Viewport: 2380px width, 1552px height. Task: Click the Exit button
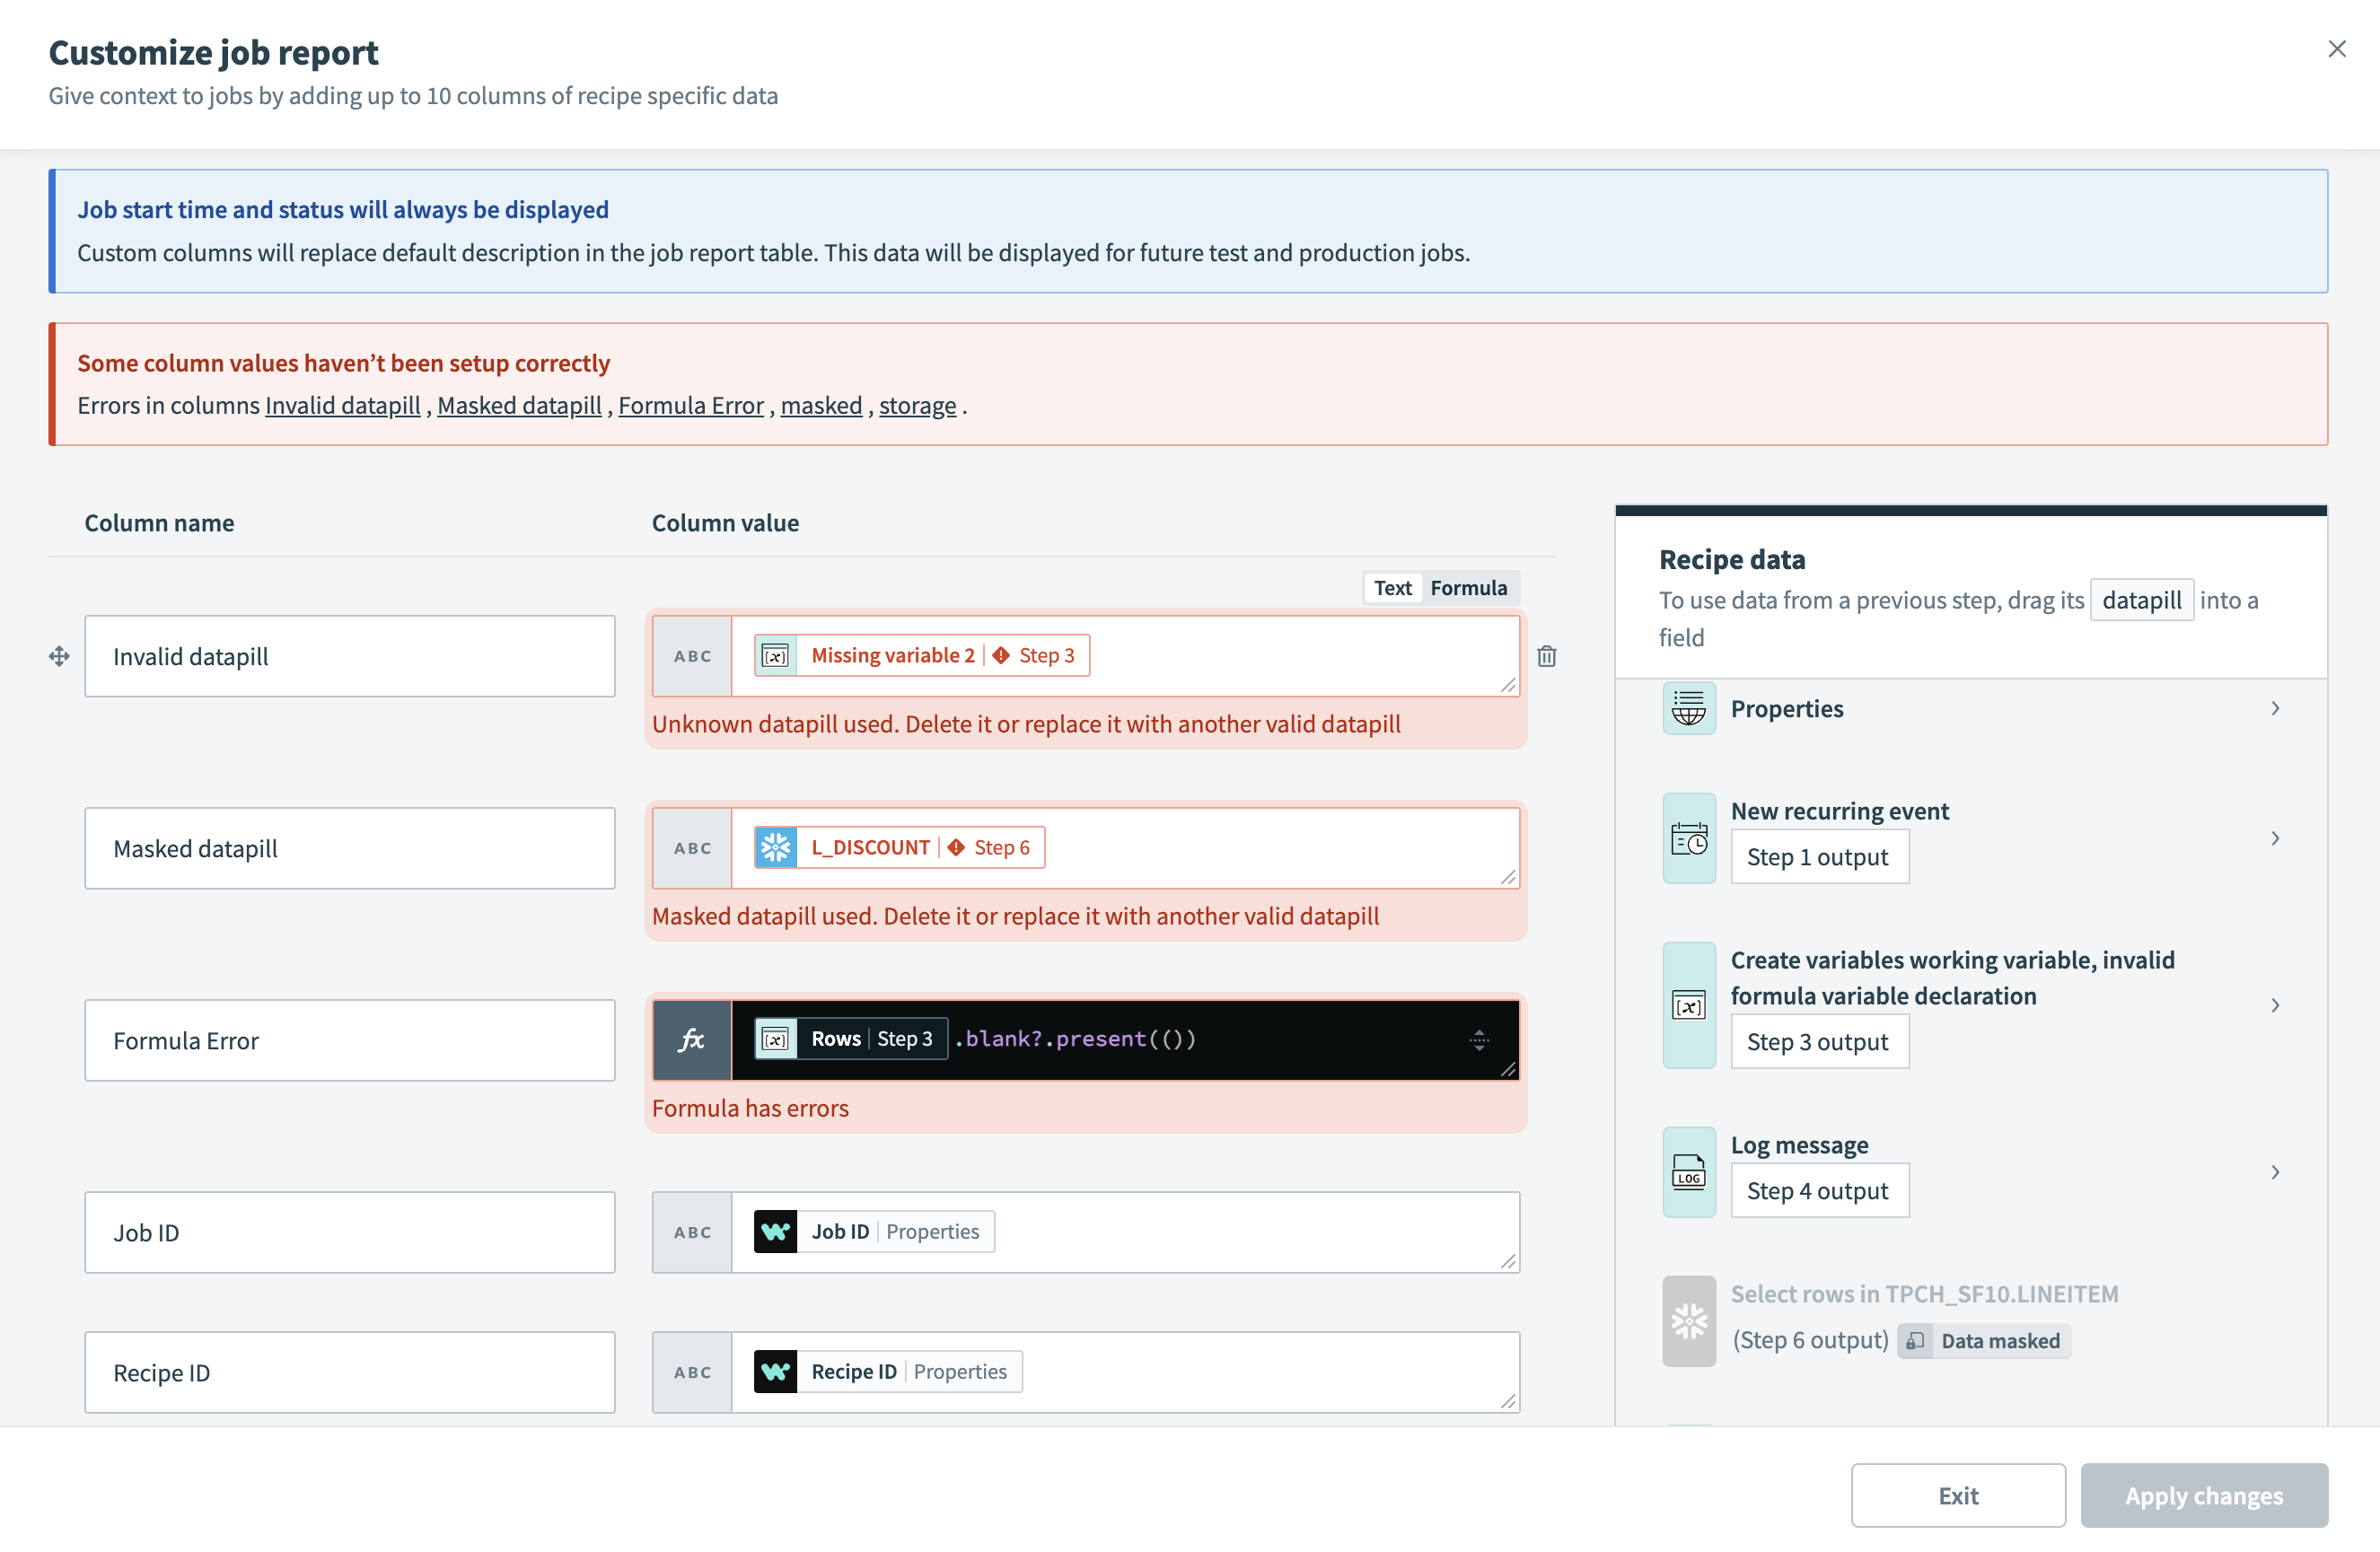[x=1958, y=1495]
